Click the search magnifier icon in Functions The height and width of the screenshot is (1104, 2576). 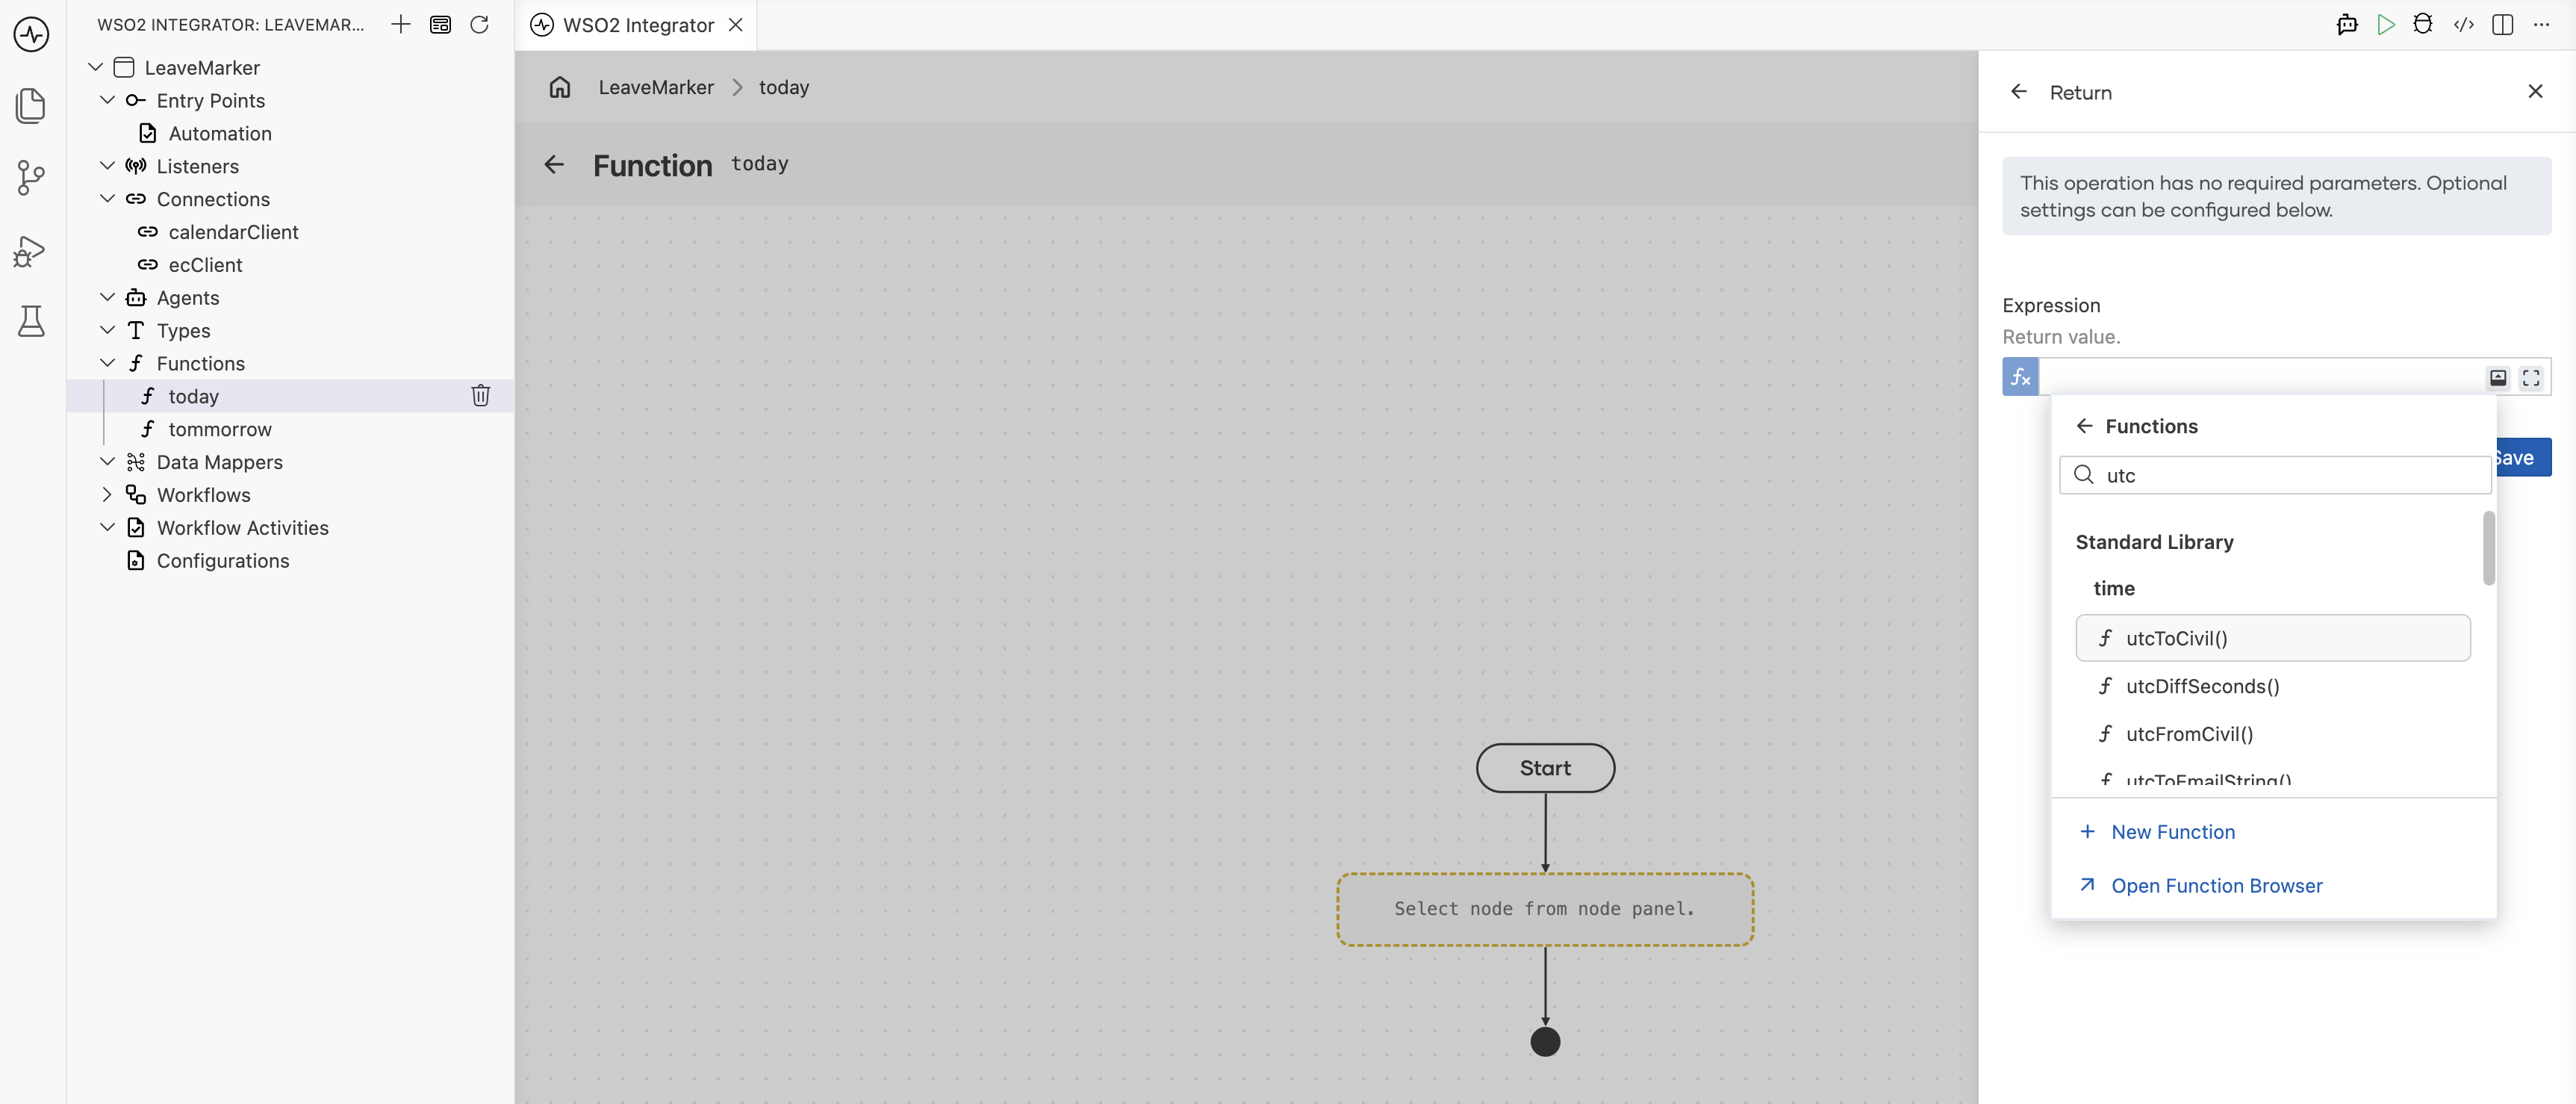(2084, 475)
